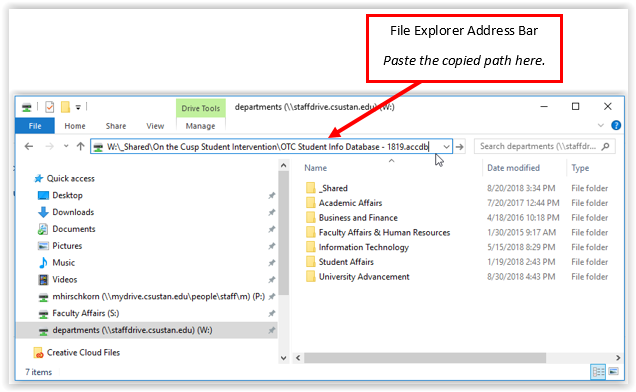Click navigation pane scroll down arrow
636x392 pixels.
click(x=284, y=358)
